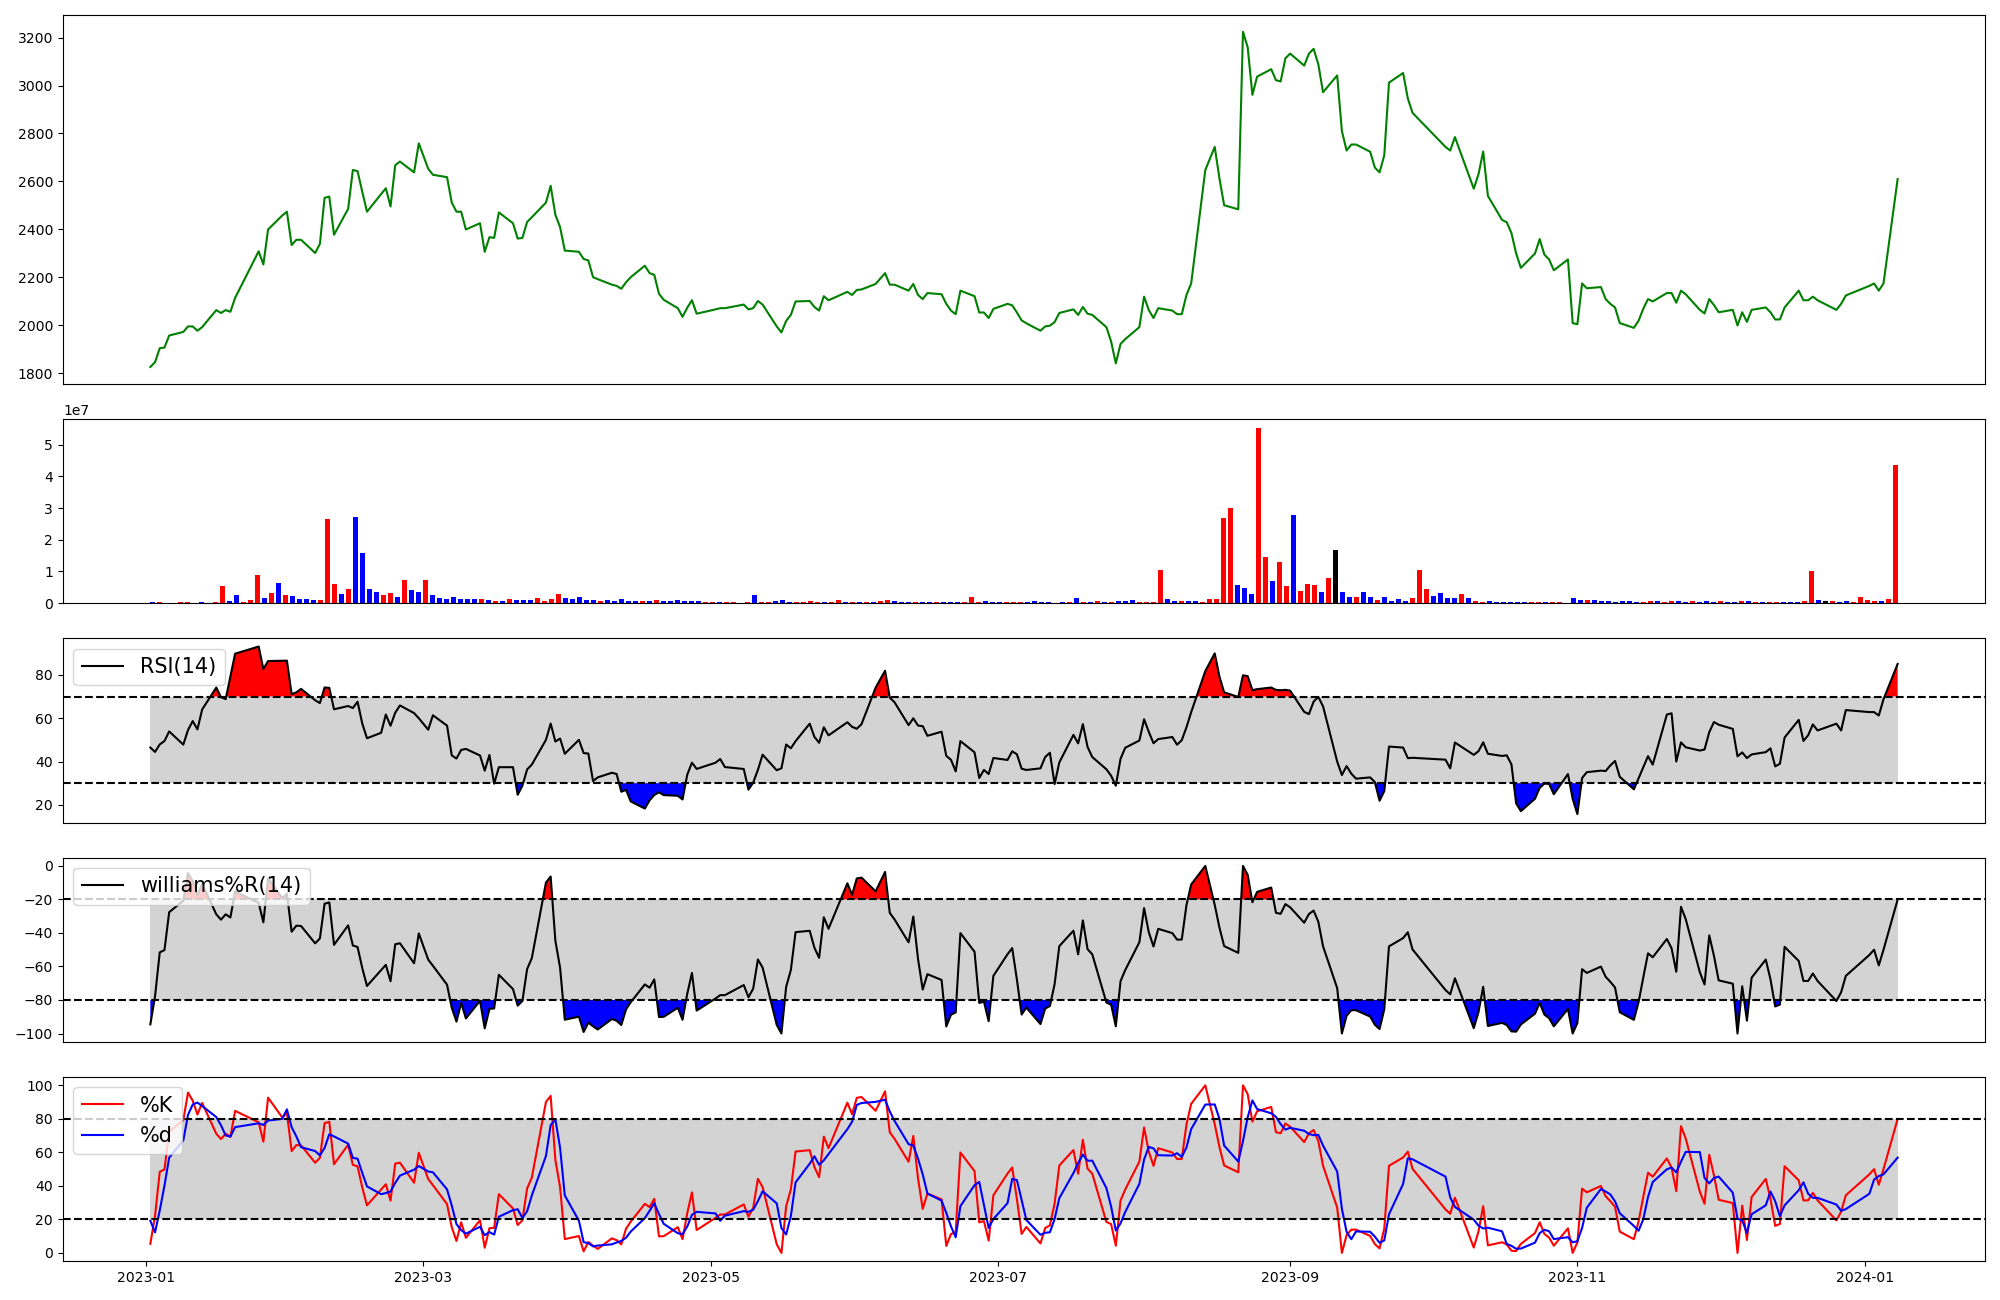The image size is (2000, 1300).
Task: Click the red %K legend line sample
Action: pyautogui.click(x=102, y=1105)
